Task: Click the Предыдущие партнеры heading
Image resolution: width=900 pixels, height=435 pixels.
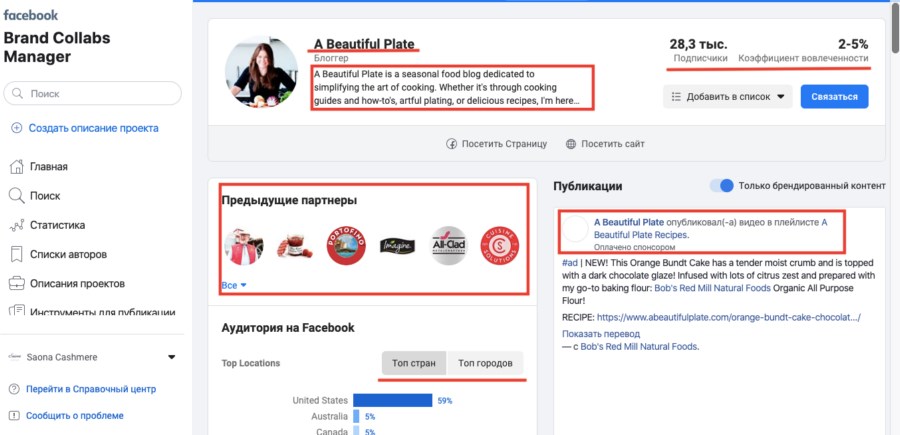Action: tap(289, 200)
